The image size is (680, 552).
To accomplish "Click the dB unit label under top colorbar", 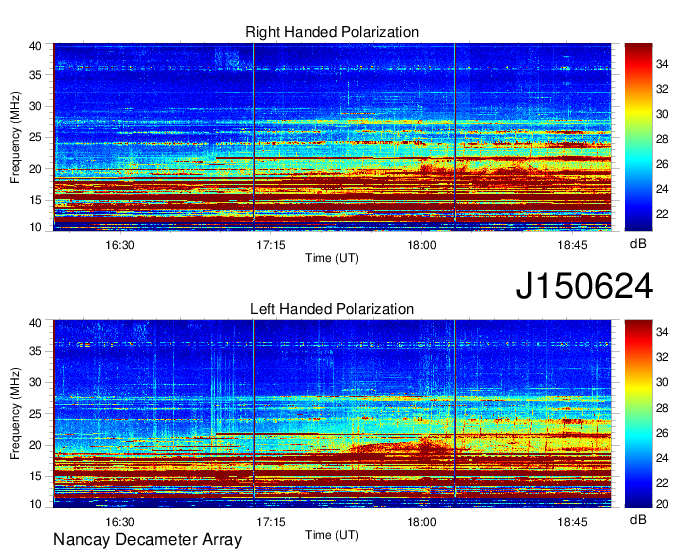I will pos(638,244).
